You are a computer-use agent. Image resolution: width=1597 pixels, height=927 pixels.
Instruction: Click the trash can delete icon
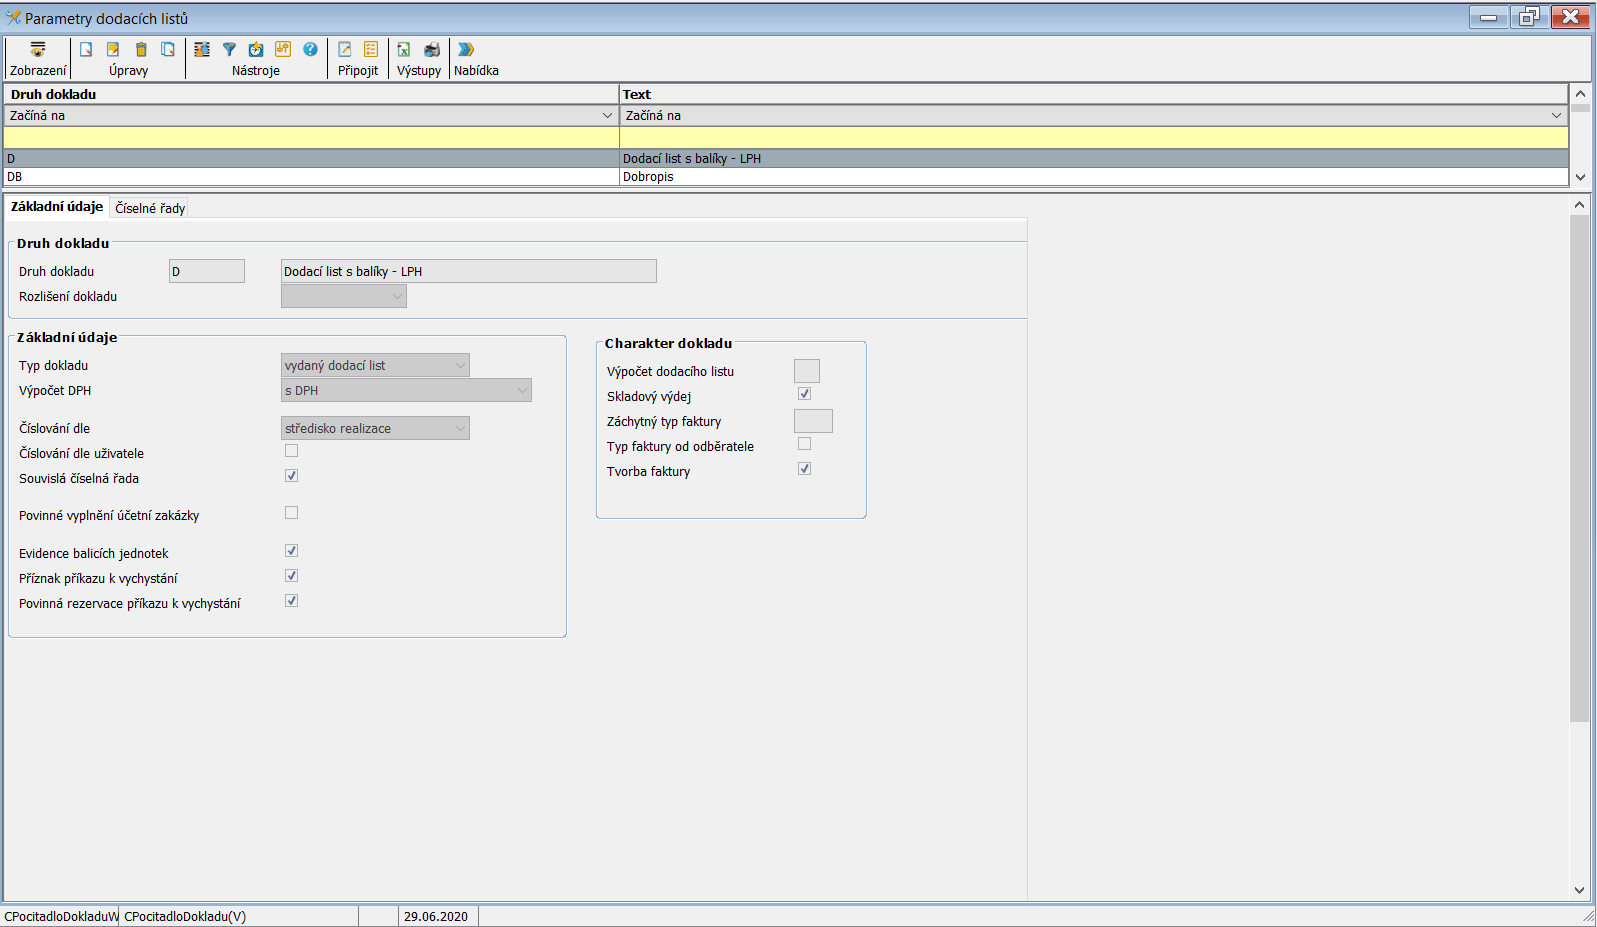click(x=141, y=50)
